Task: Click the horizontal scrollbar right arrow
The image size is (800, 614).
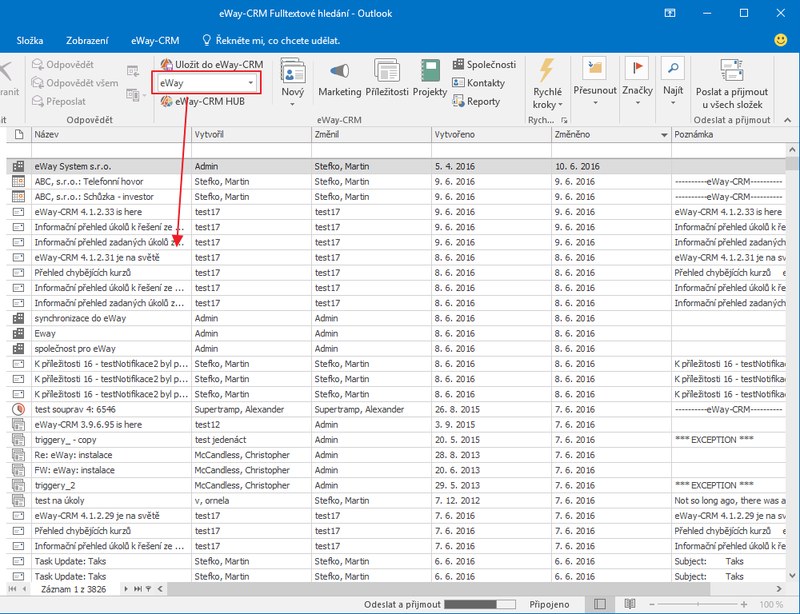Action: click(779, 589)
